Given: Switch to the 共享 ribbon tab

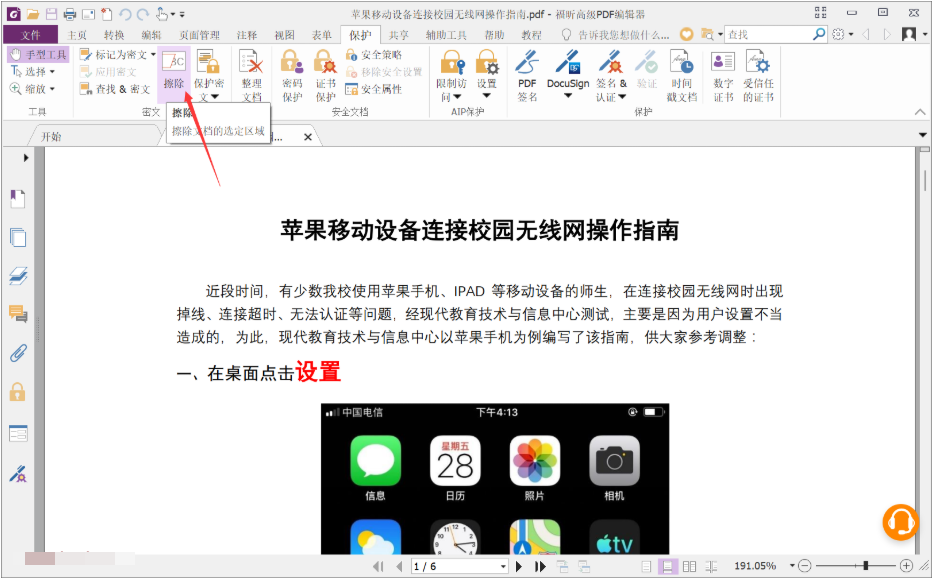Looking at the screenshot, I should pos(398,35).
